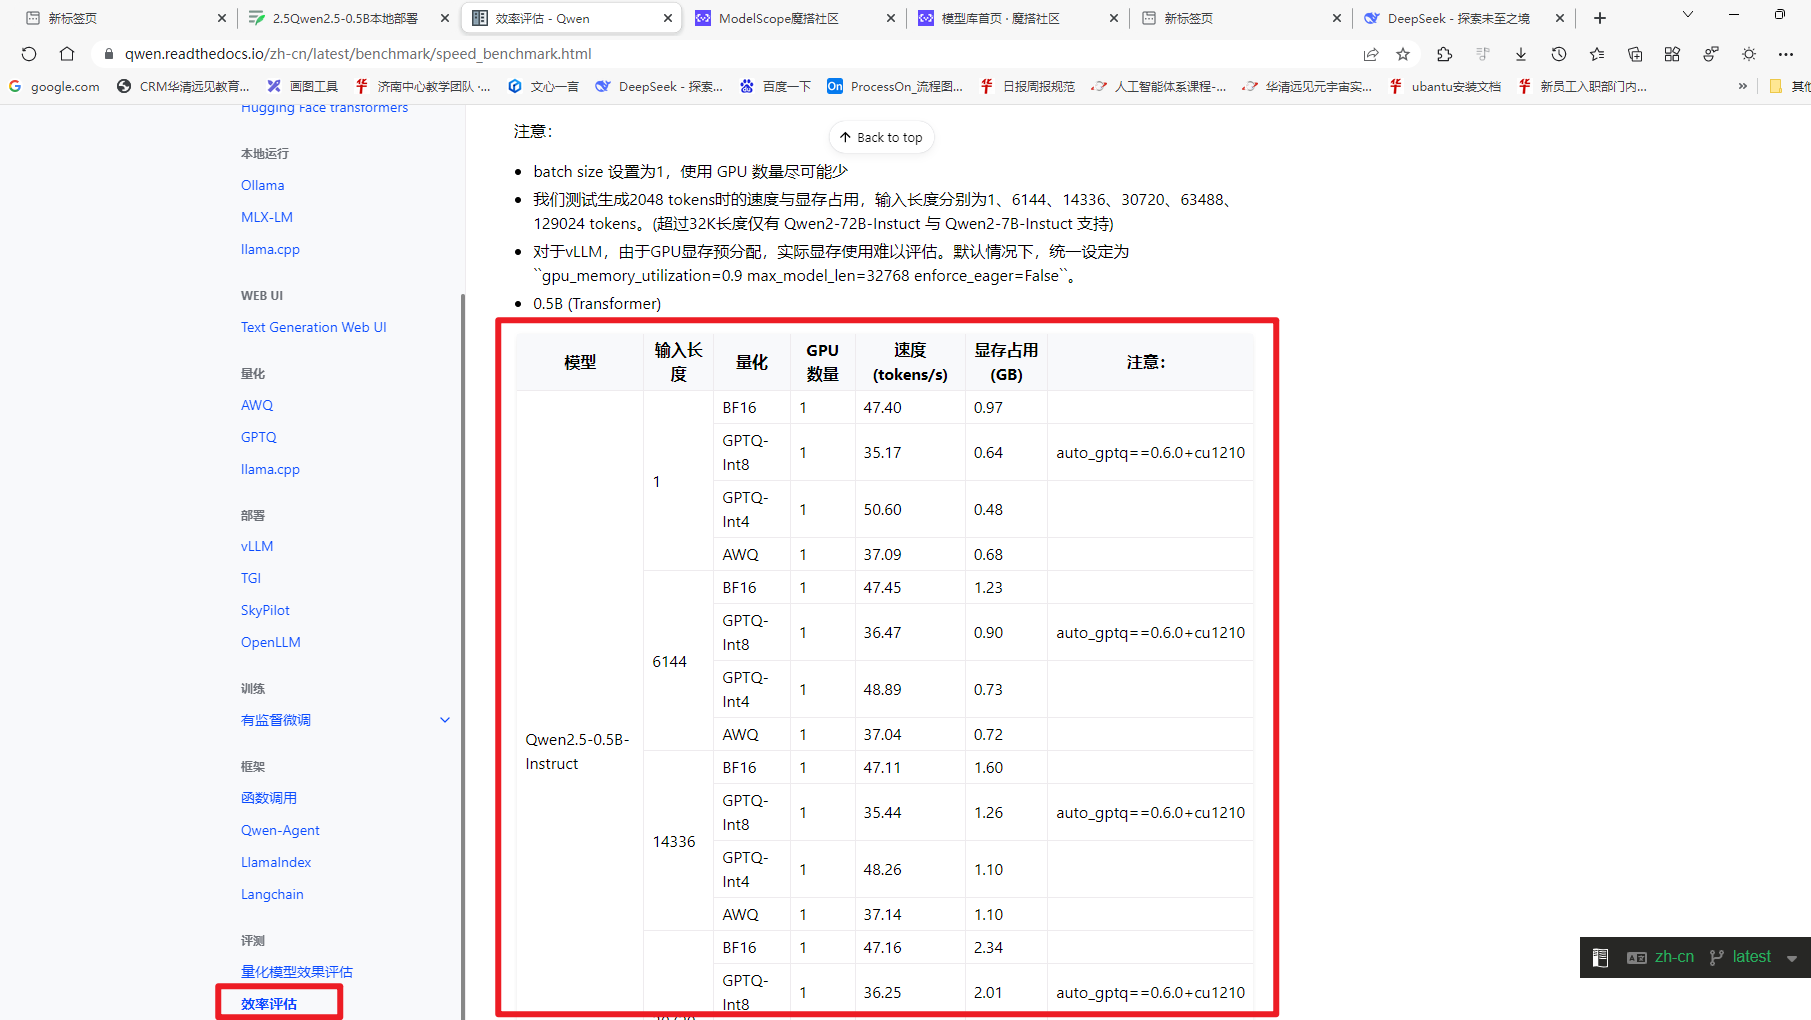Select the 效率评估 sidebar link
The height and width of the screenshot is (1020, 1811).
269,1004
